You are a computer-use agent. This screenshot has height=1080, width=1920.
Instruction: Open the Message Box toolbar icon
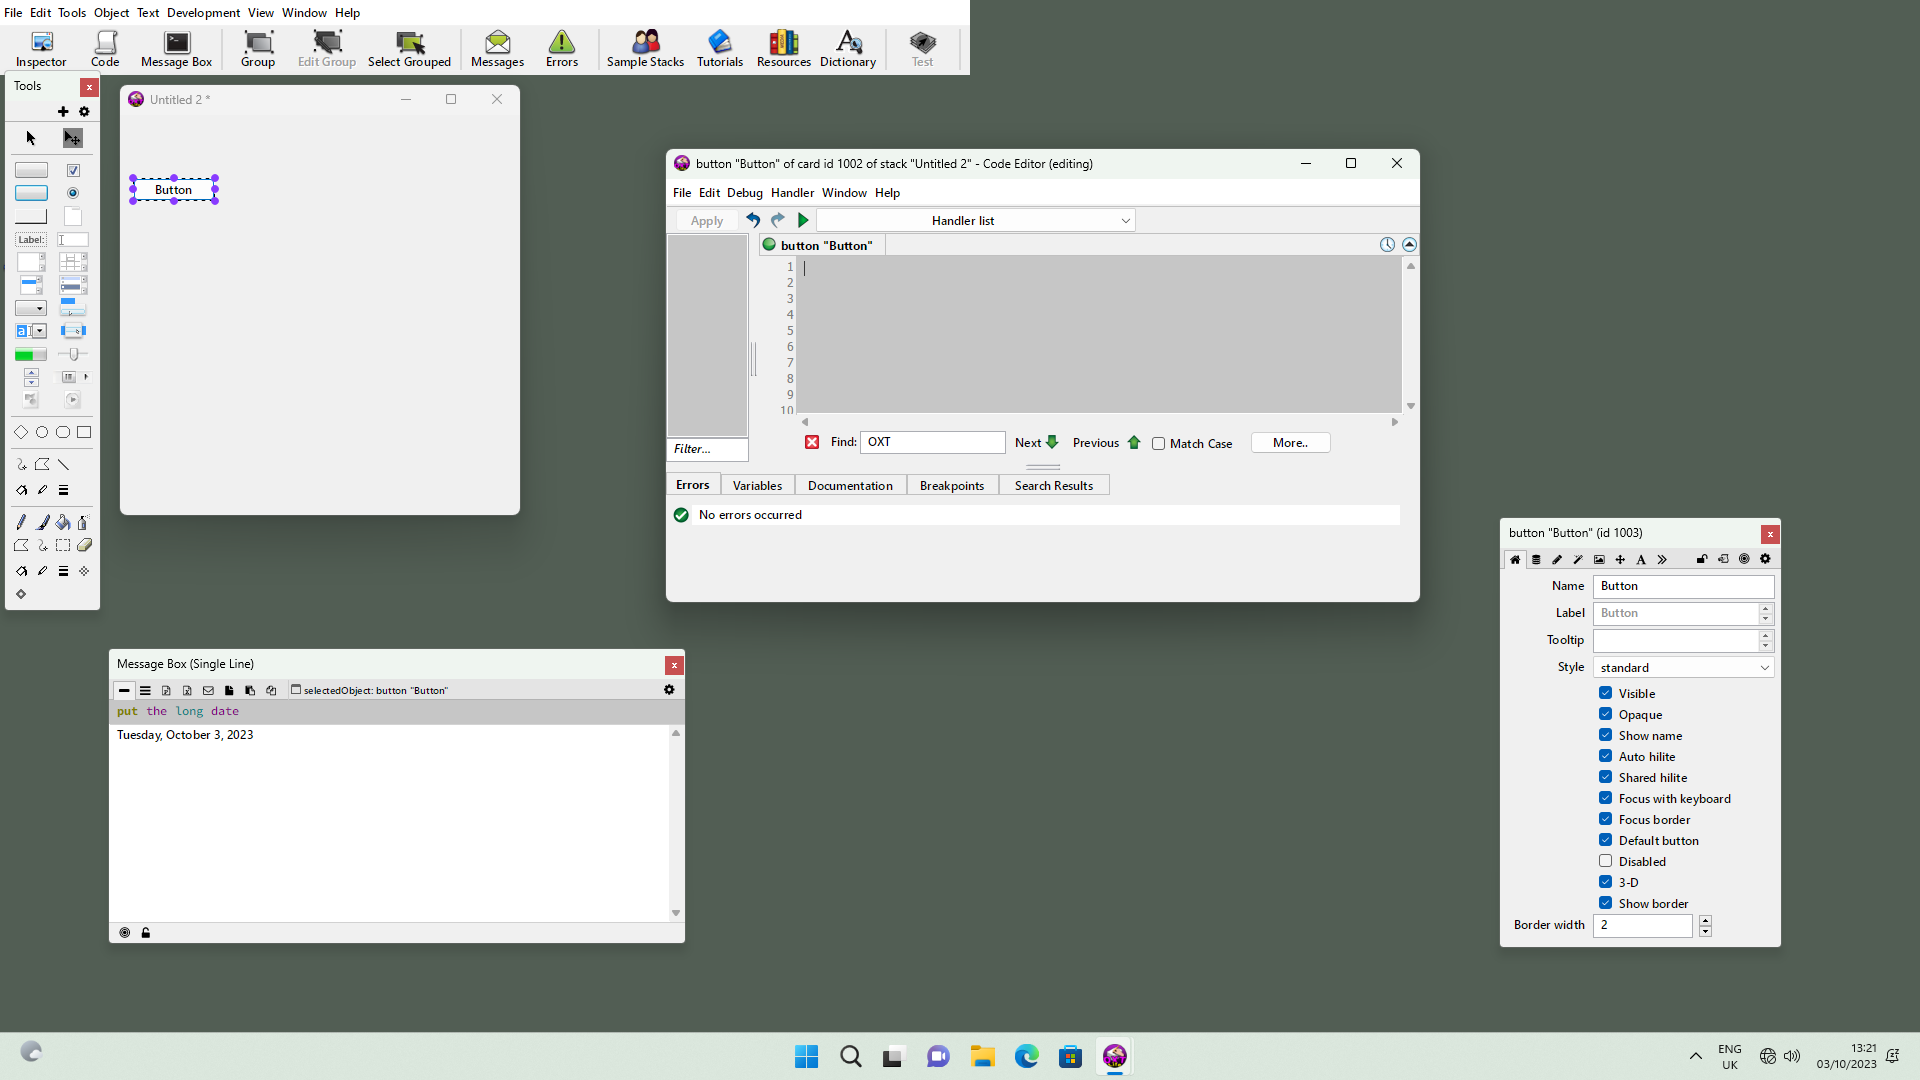point(176,49)
